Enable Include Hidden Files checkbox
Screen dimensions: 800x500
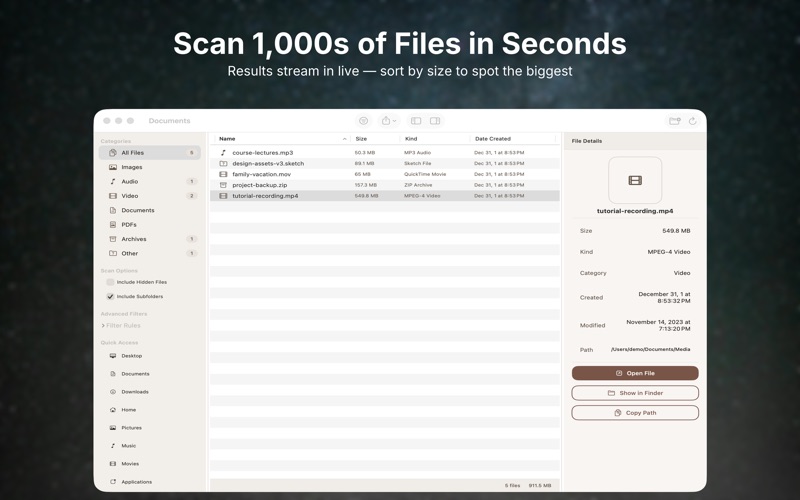click(110, 282)
